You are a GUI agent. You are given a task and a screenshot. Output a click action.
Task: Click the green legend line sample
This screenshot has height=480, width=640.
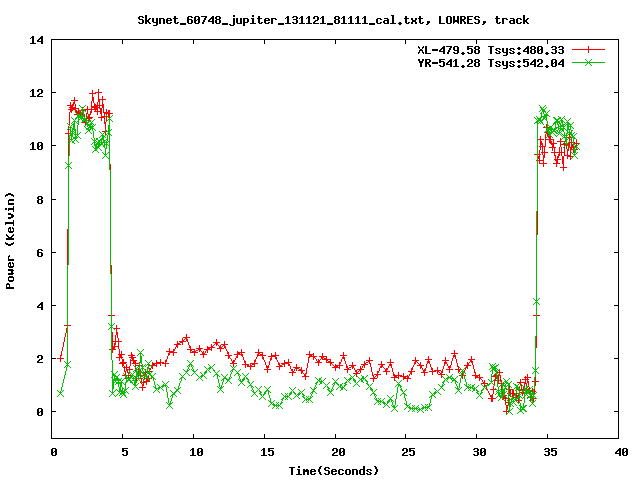coord(588,62)
